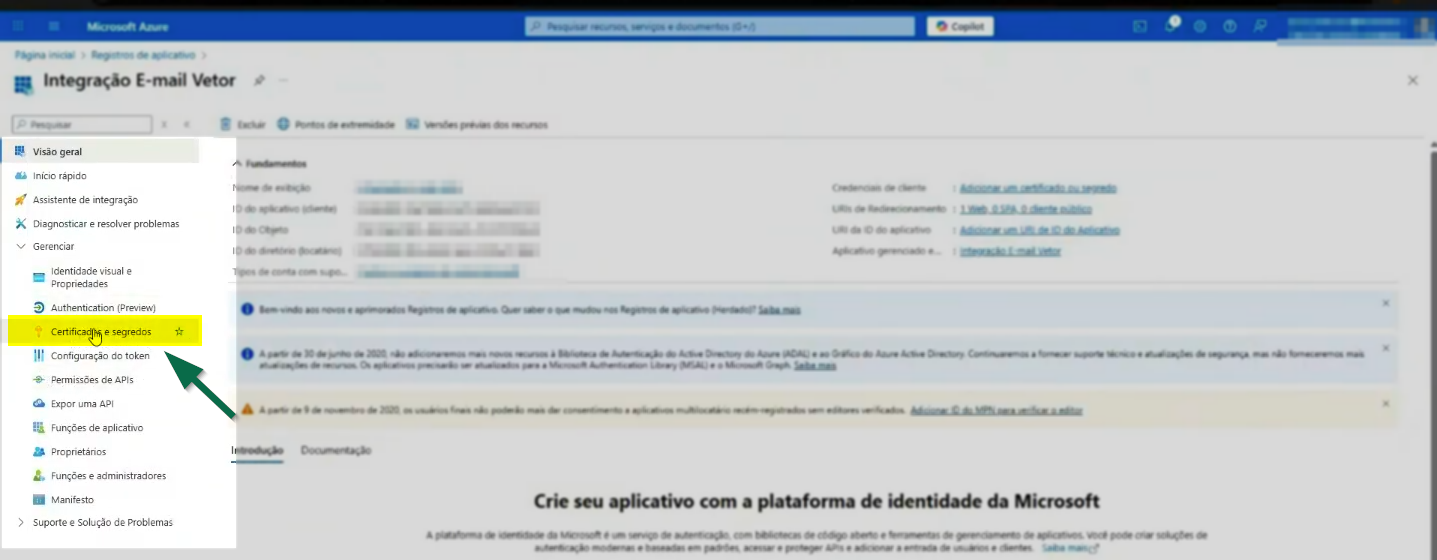Dismiss the Bem-vindo information banner
1437x560 pixels.
point(1385,302)
